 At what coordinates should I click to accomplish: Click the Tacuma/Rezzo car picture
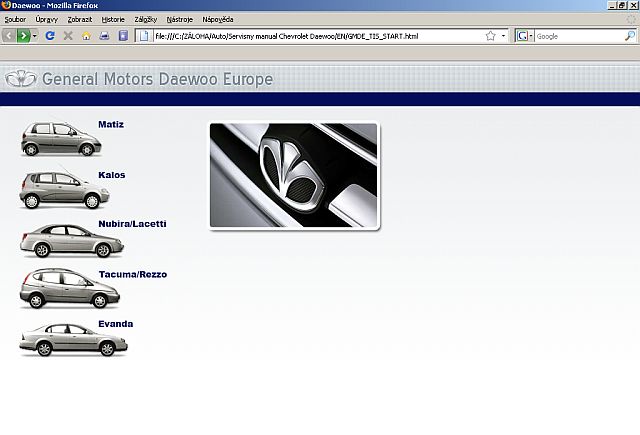click(x=69, y=288)
